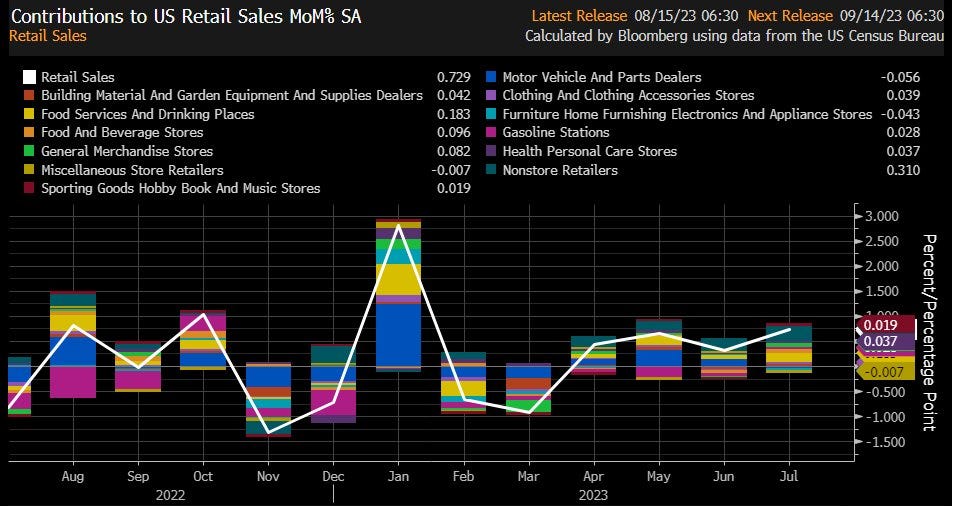The width and height of the screenshot is (953, 507).
Task: Click the July stacked bar
Action: point(789,348)
